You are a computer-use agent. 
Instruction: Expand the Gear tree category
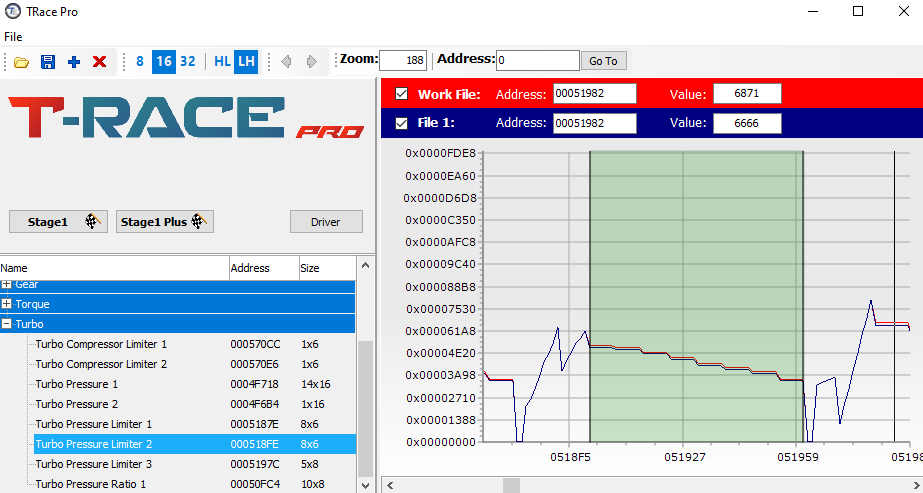pyautogui.click(x=7, y=285)
